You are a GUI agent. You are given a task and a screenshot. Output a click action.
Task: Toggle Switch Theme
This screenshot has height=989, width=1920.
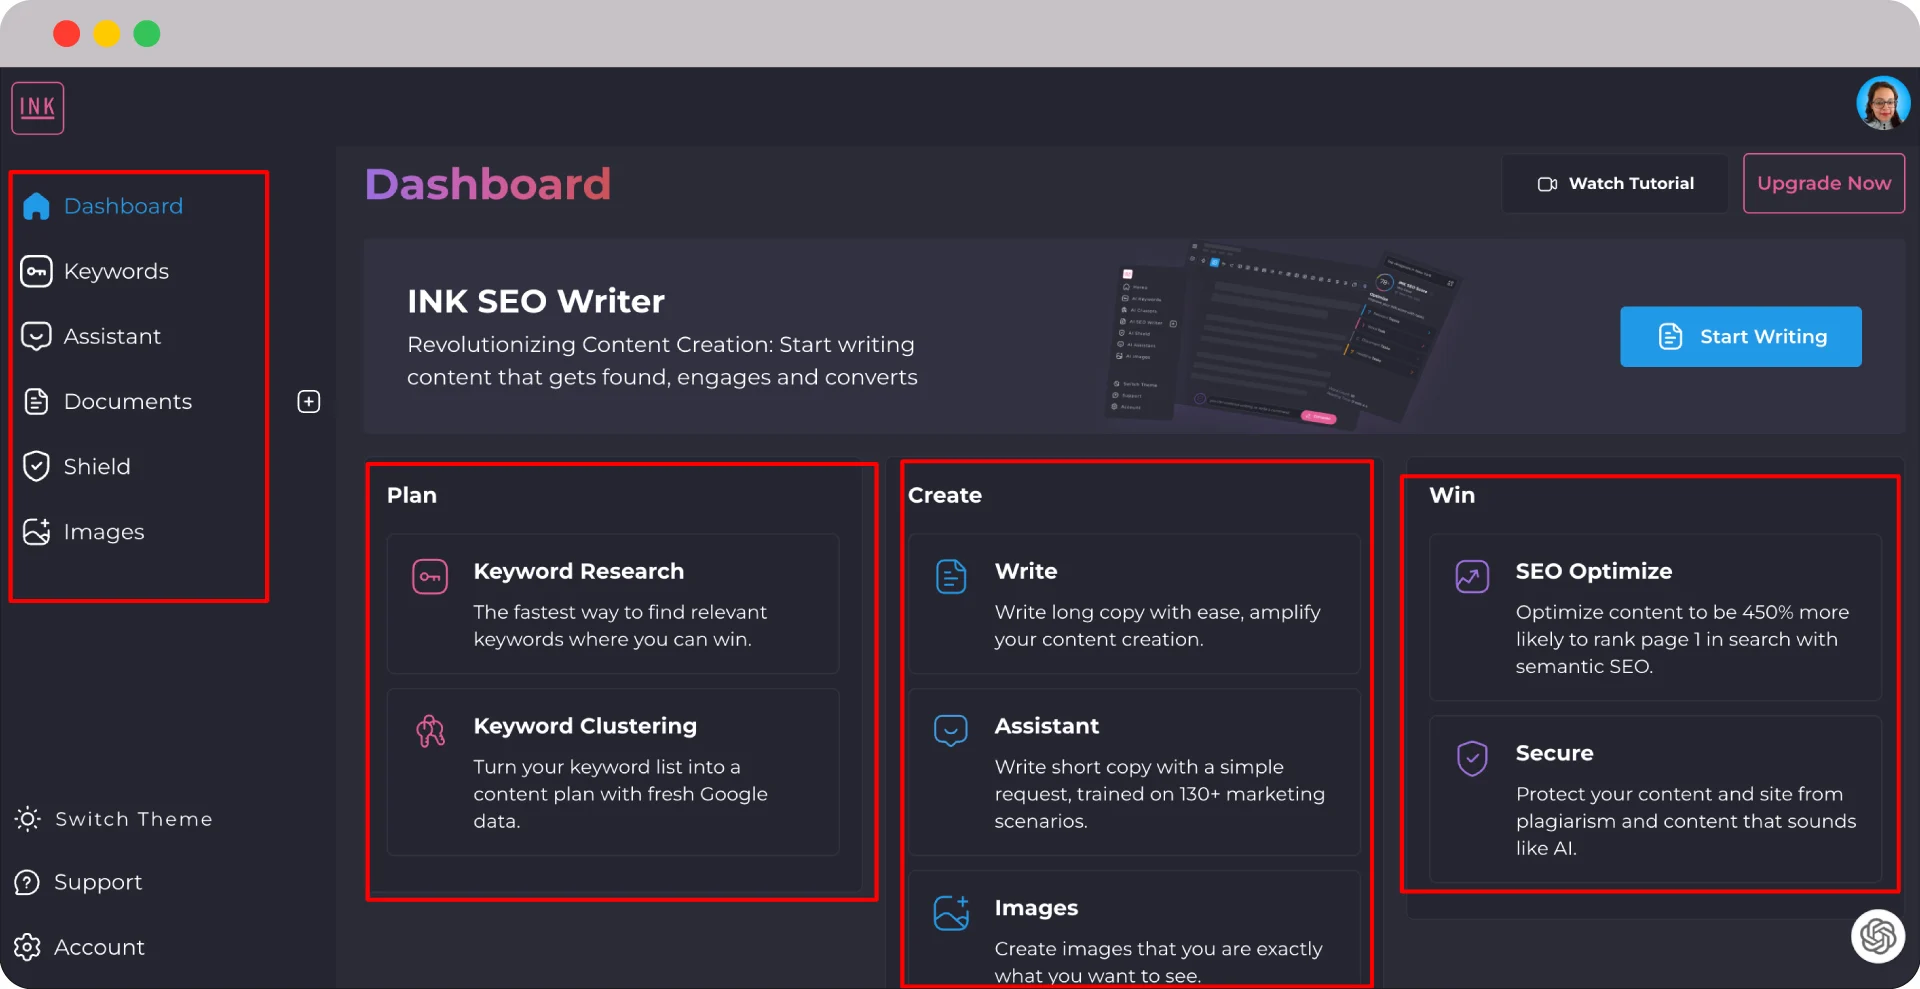134,819
